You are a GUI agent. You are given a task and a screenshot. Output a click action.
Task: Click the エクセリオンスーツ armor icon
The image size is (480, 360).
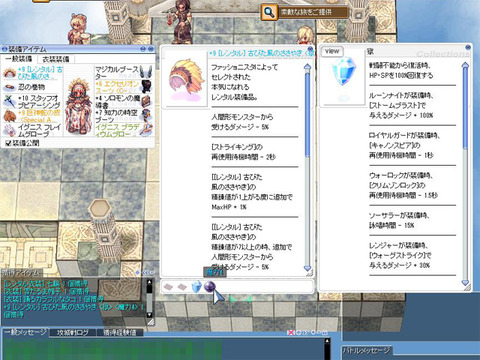[146, 86]
